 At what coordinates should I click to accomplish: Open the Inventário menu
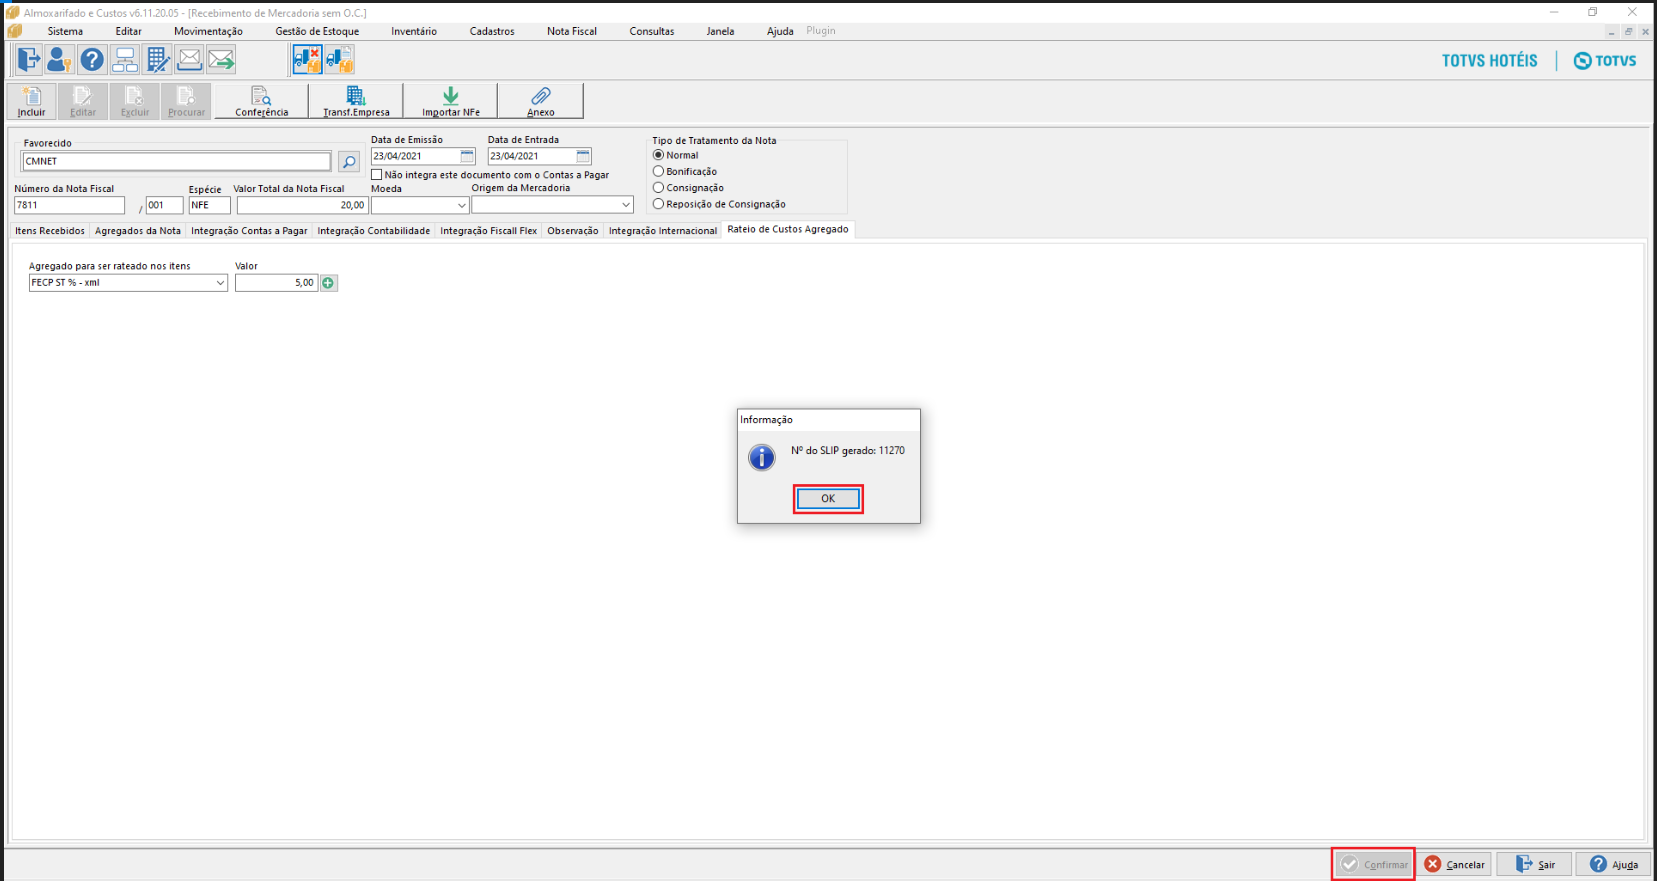point(414,31)
